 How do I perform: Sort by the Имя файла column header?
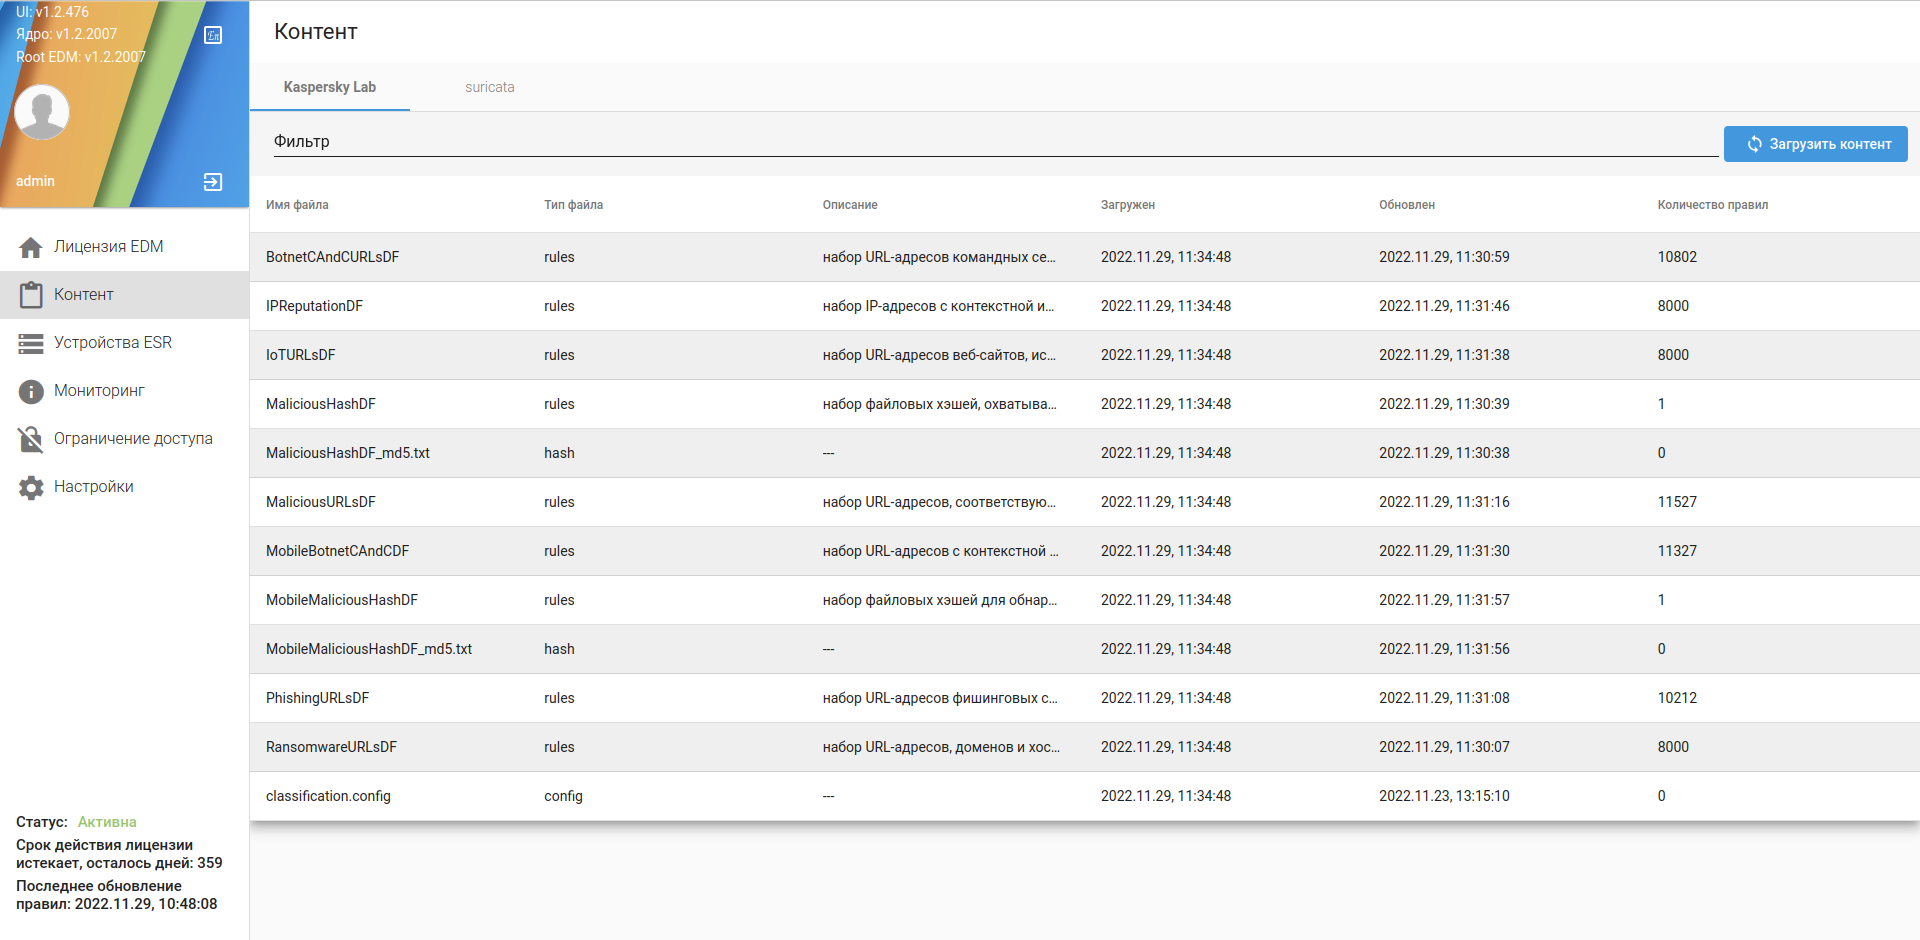(x=297, y=205)
